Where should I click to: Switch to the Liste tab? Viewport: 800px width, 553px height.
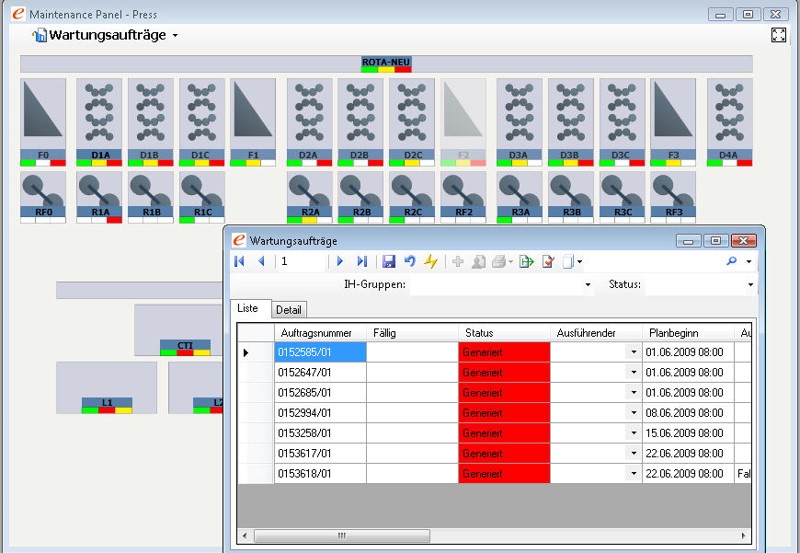(247, 309)
